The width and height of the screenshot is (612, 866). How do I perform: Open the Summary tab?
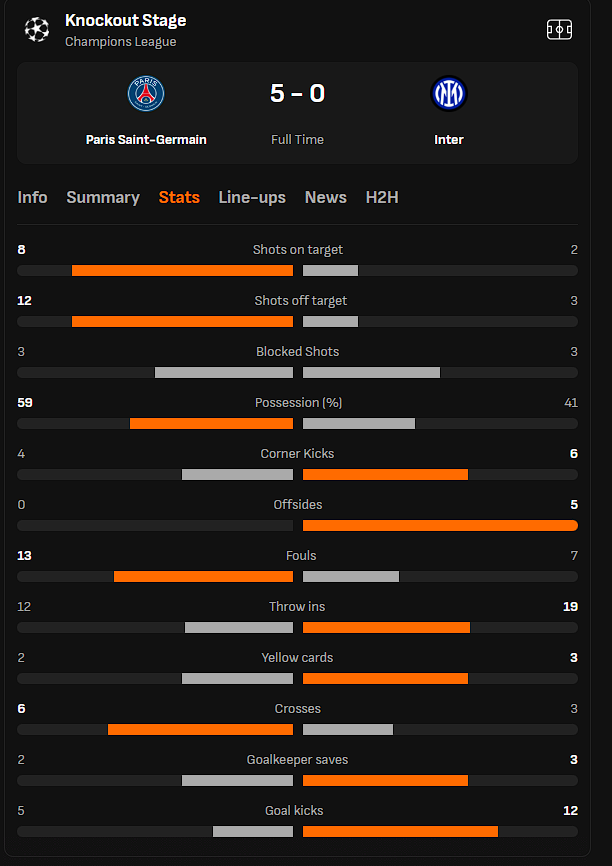103,197
